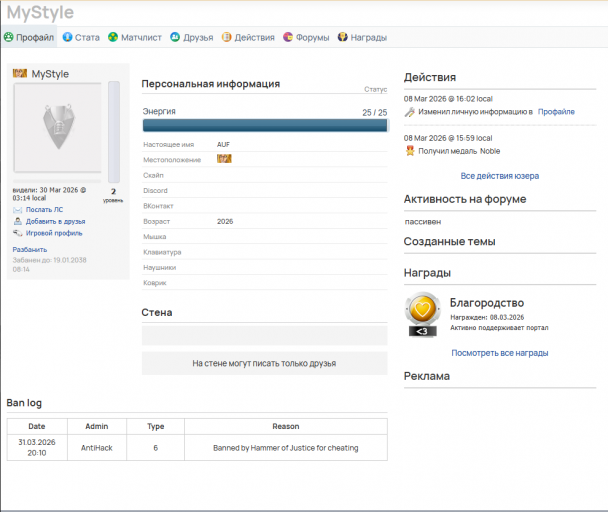608x512 pixels.
Task: Open the Игровой профиль link
Action: point(54,233)
